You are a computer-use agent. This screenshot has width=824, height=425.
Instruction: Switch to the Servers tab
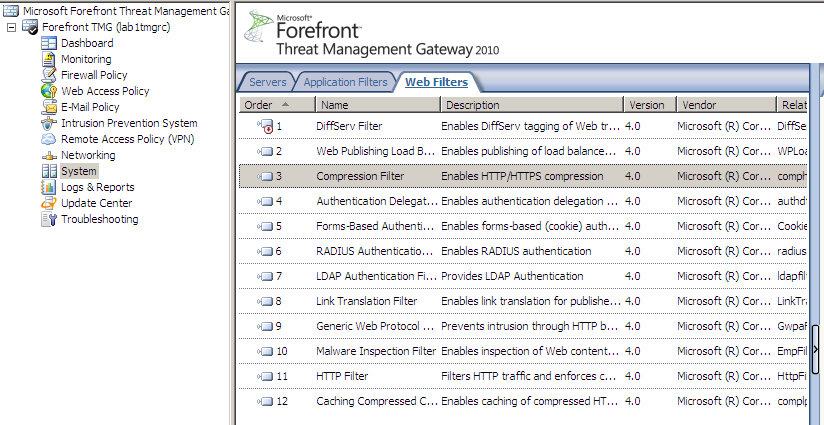pos(267,82)
